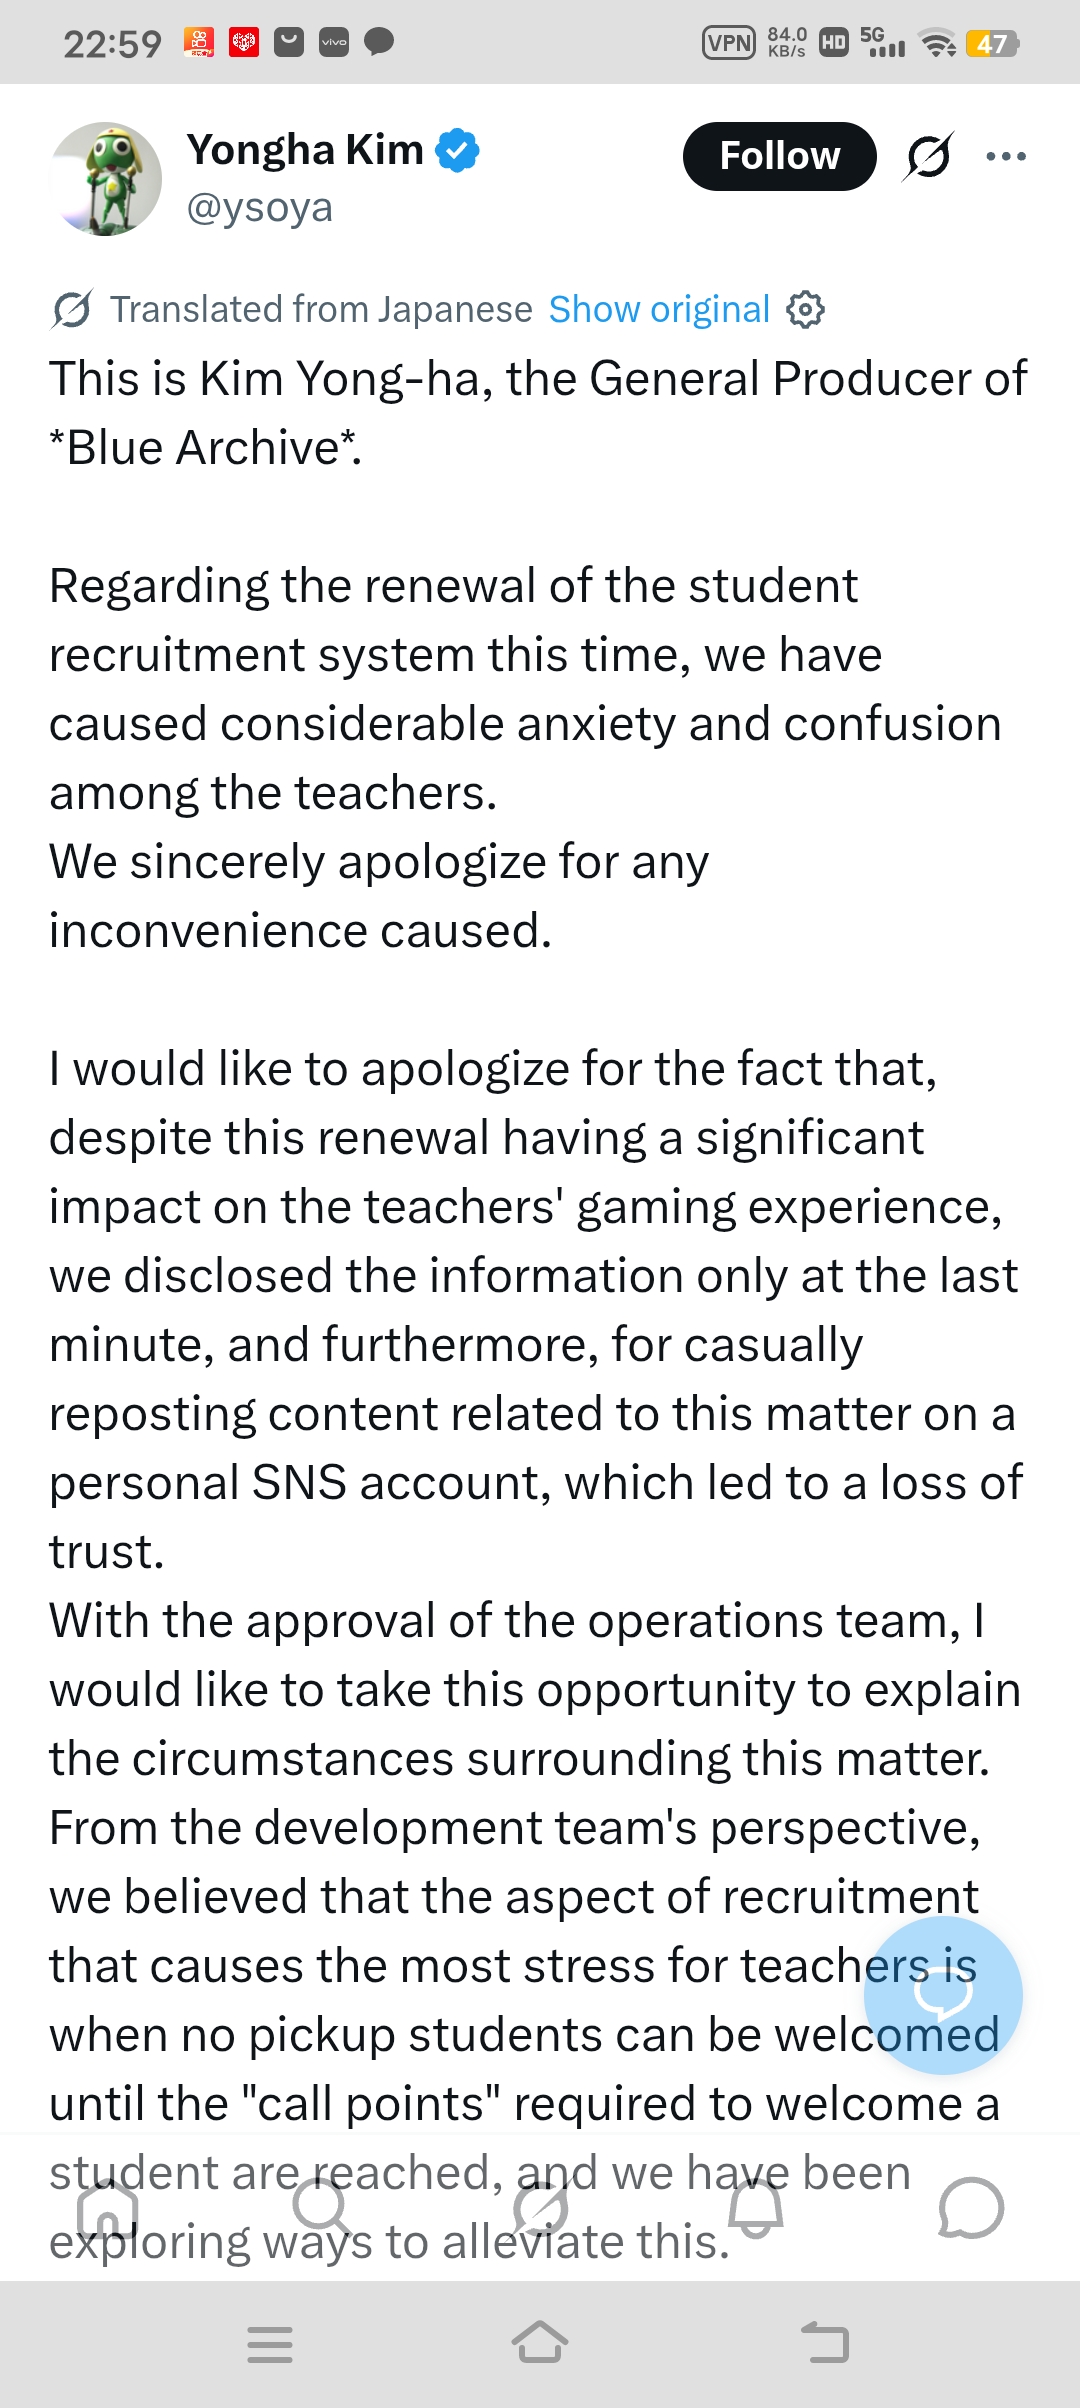Open Grok in the bottom navigation bar
Screen dimensions: 1080x2408
[x=540, y=2208]
